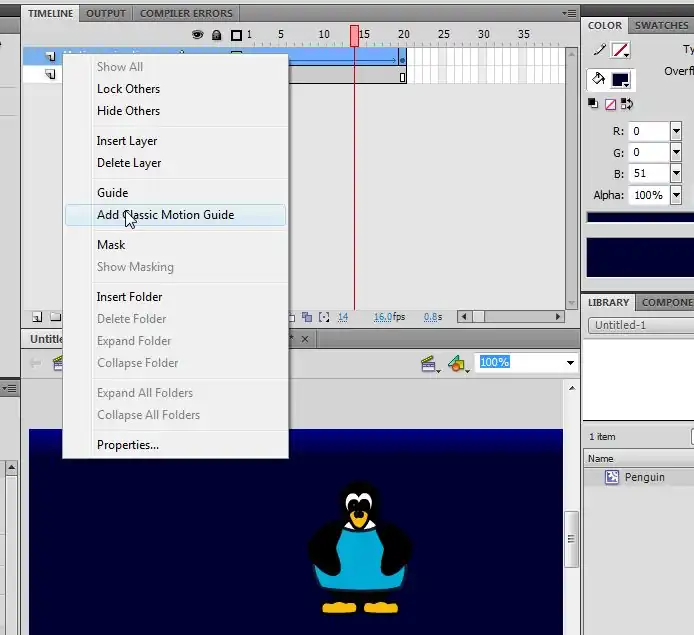
Task: Click the fill color swatch
Action: 620,79
